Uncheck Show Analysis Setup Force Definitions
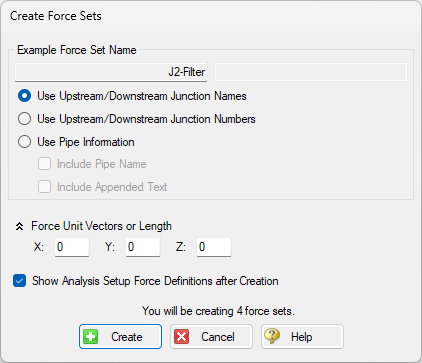The width and height of the screenshot is (422, 363). click(x=20, y=281)
